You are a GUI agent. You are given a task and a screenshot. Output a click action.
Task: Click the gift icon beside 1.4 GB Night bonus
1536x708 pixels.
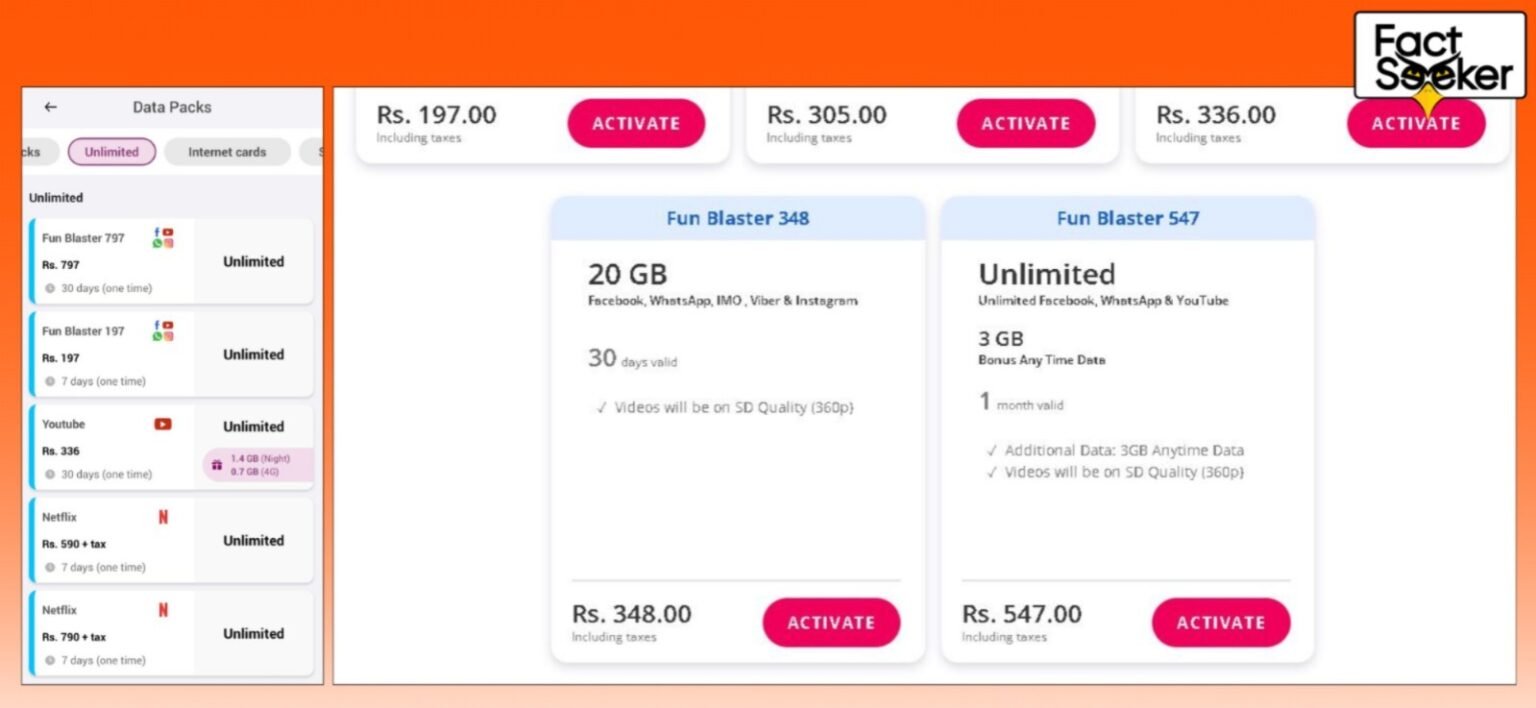[216, 464]
